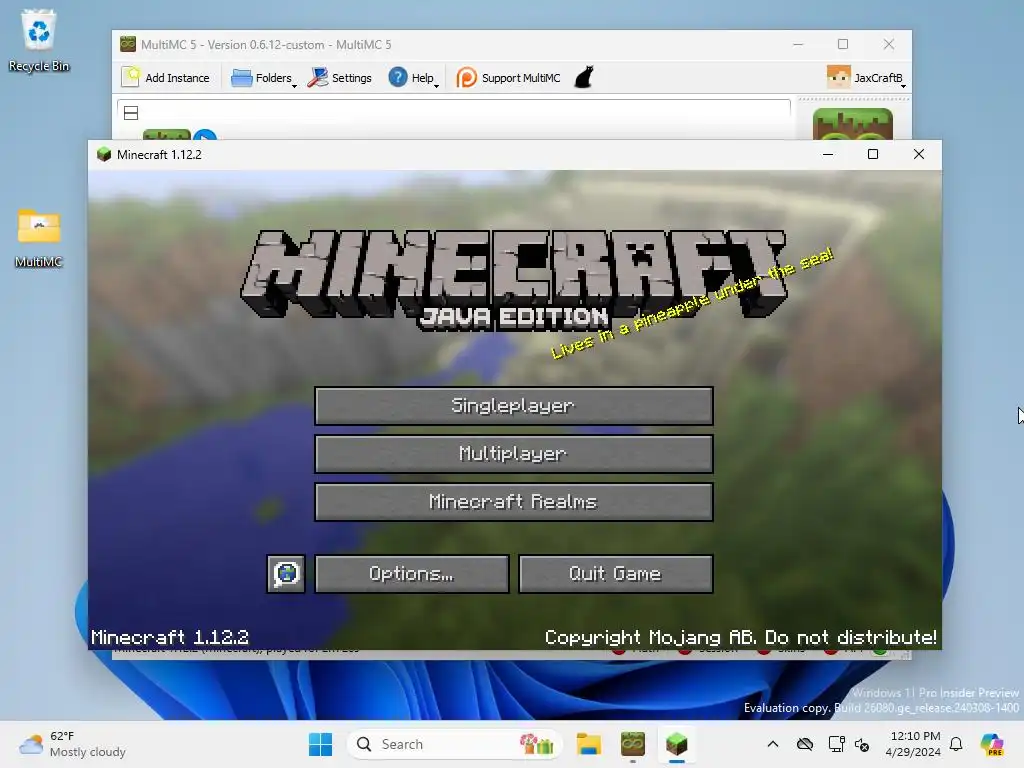The width and height of the screenshot is (1024, 768).
Task: Open Minecraft Options menu
Action: point(411,574)
